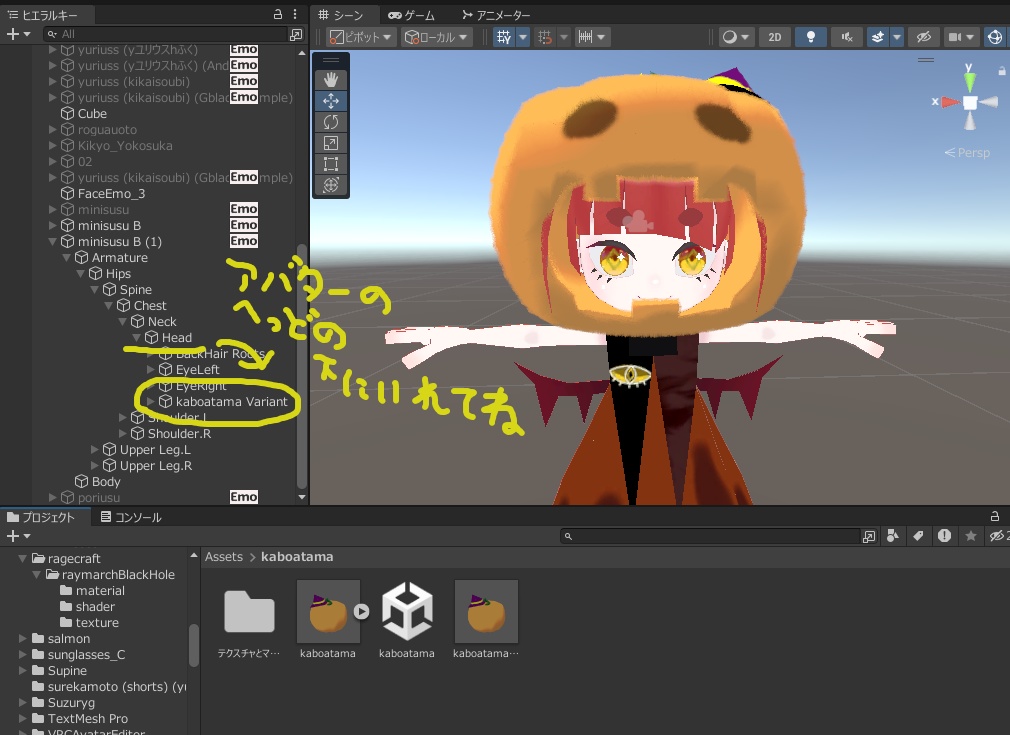Click the gizmo green Y axis cone
The width and height of the screenshot is (1010, 735).
click(x=969, y=81)
